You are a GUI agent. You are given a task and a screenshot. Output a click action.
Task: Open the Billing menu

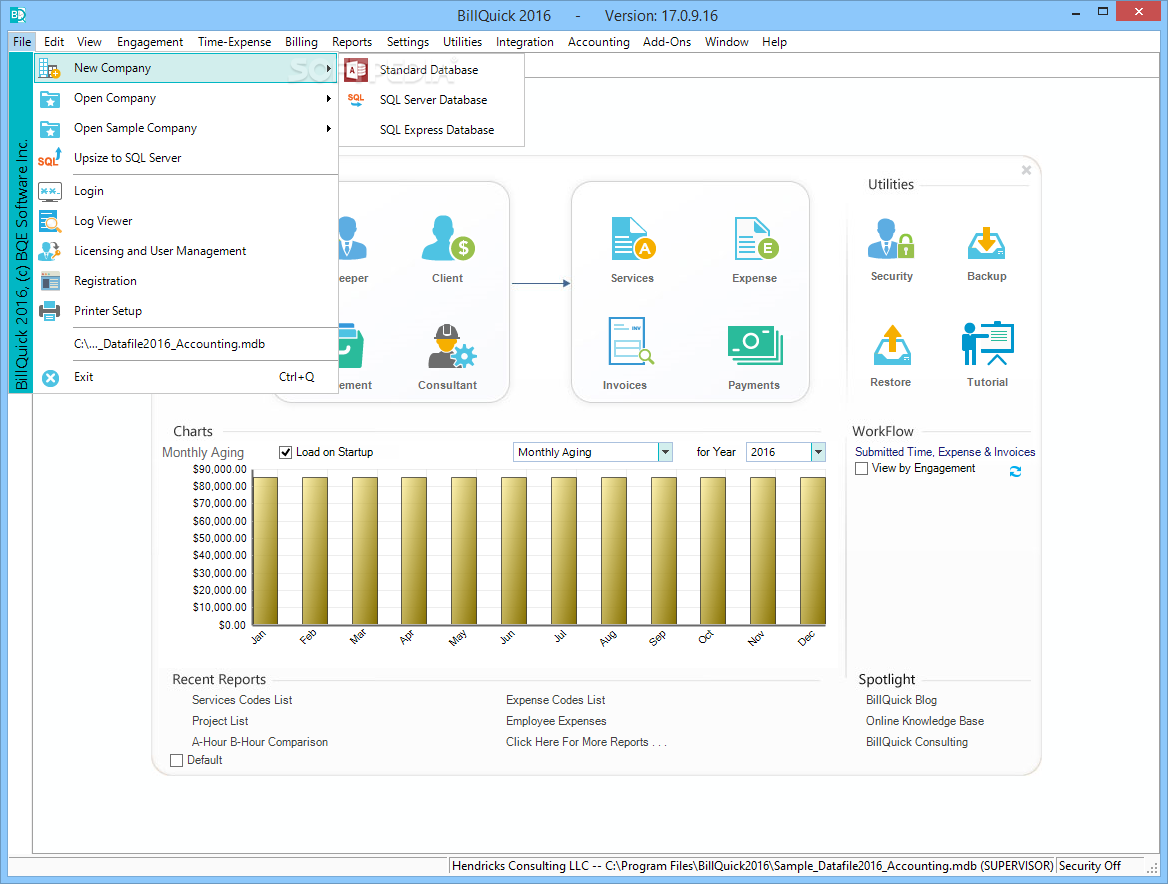pos(301,42)
